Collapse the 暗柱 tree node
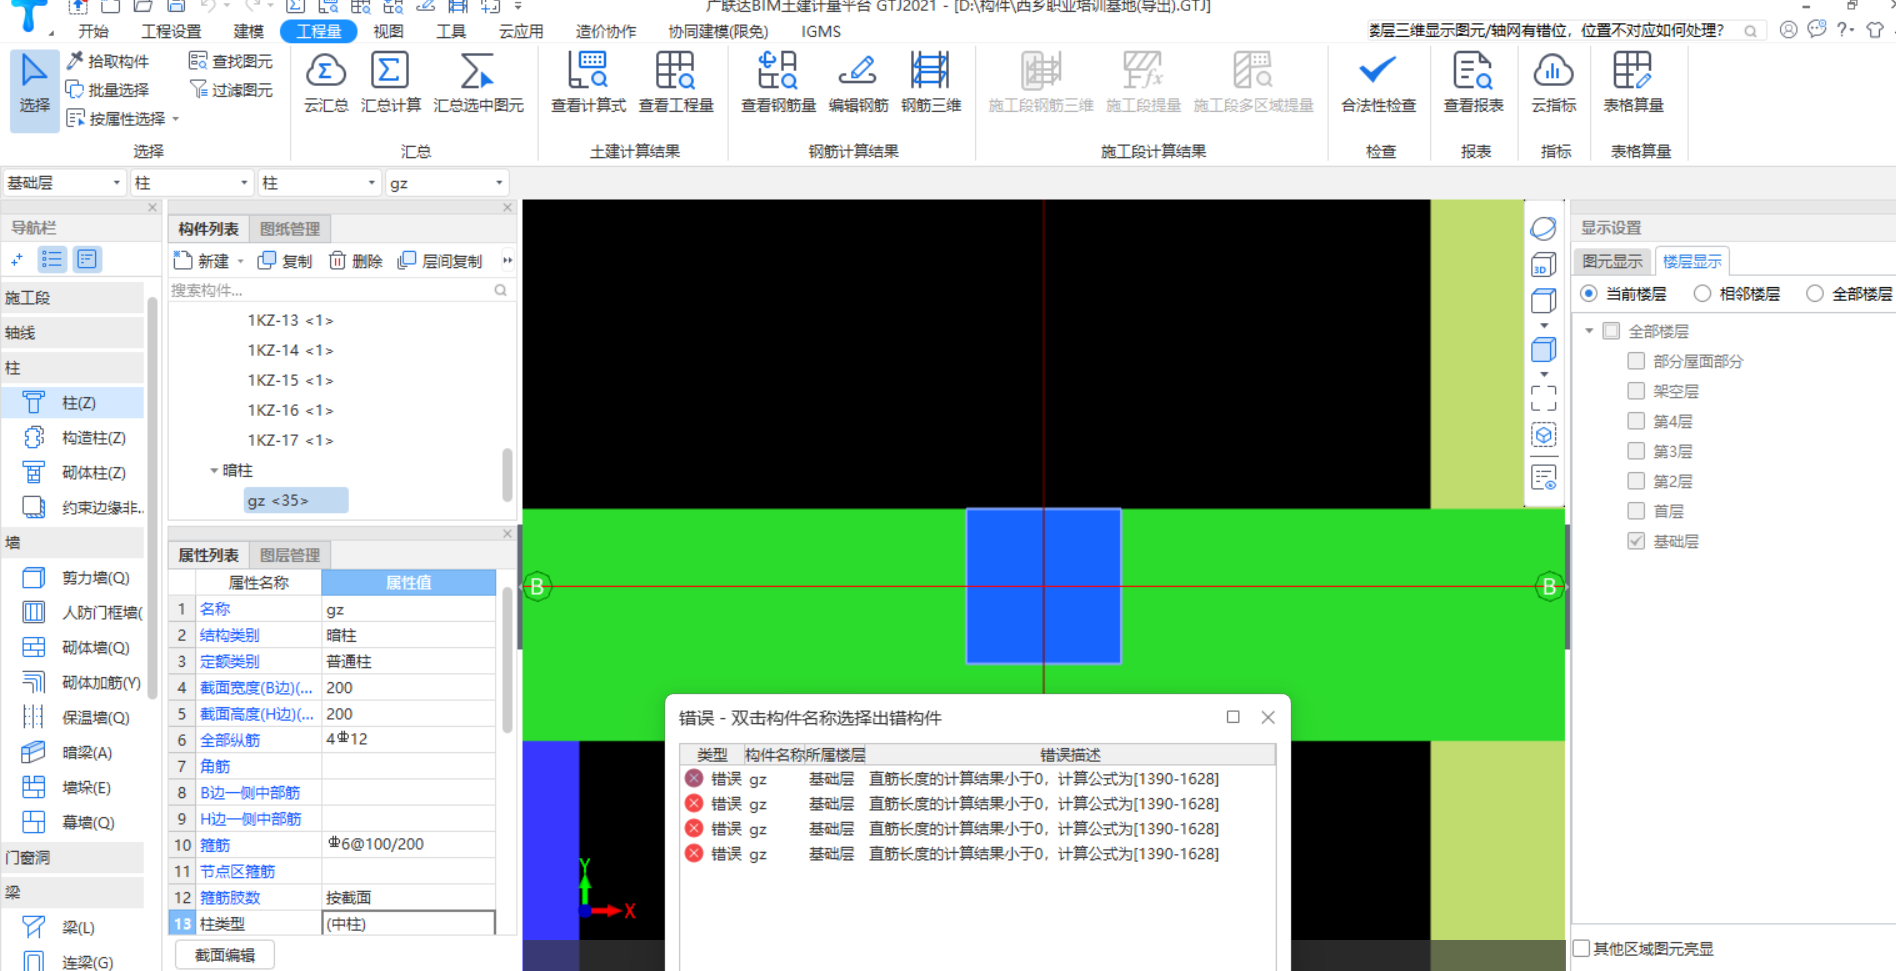This screenshot has width=1896, height=971. coord(213,470)
